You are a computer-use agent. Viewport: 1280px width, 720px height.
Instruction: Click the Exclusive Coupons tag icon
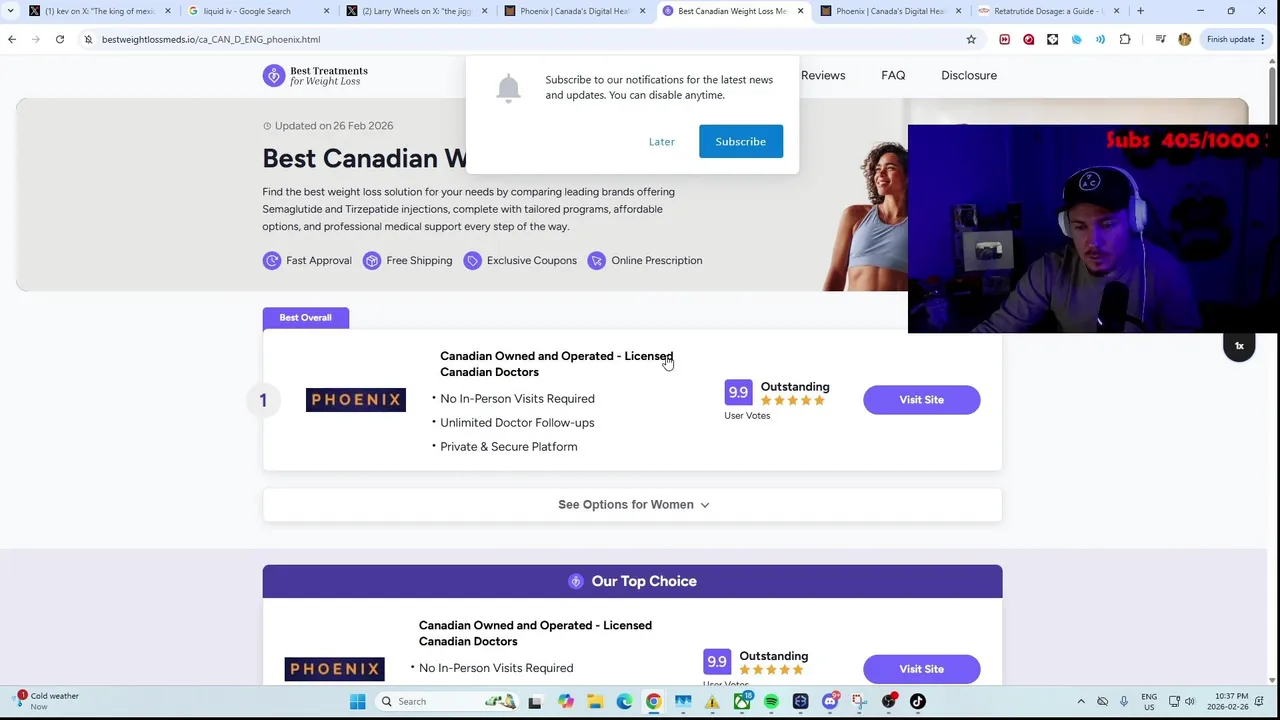pyautogui.click(x=472, y=260)
